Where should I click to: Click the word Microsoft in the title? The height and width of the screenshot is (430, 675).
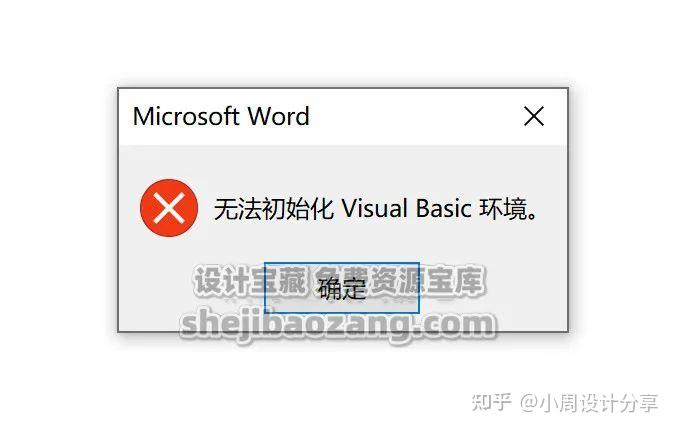coord(186,116)
